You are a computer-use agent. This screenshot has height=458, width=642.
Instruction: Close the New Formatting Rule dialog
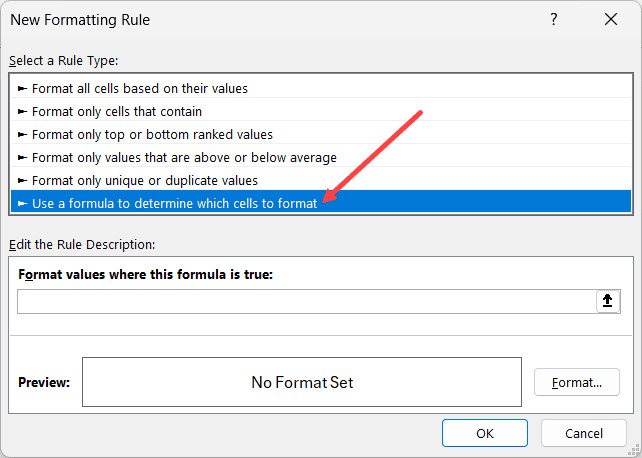(x=611, y=19)
